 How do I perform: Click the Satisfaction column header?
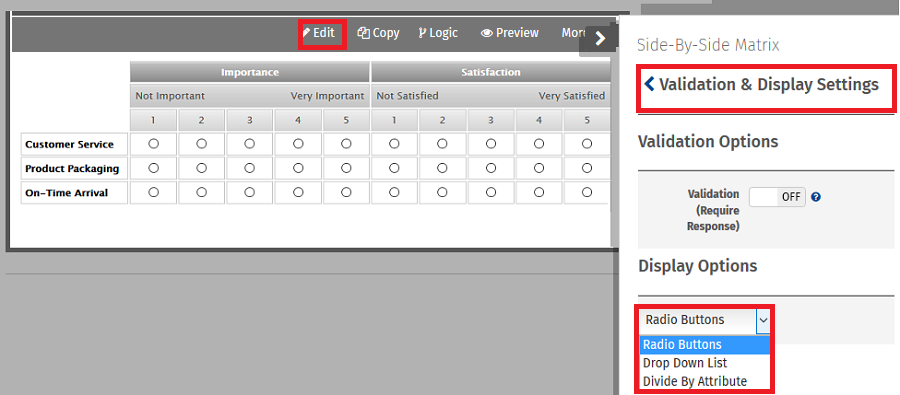(491, 72)
